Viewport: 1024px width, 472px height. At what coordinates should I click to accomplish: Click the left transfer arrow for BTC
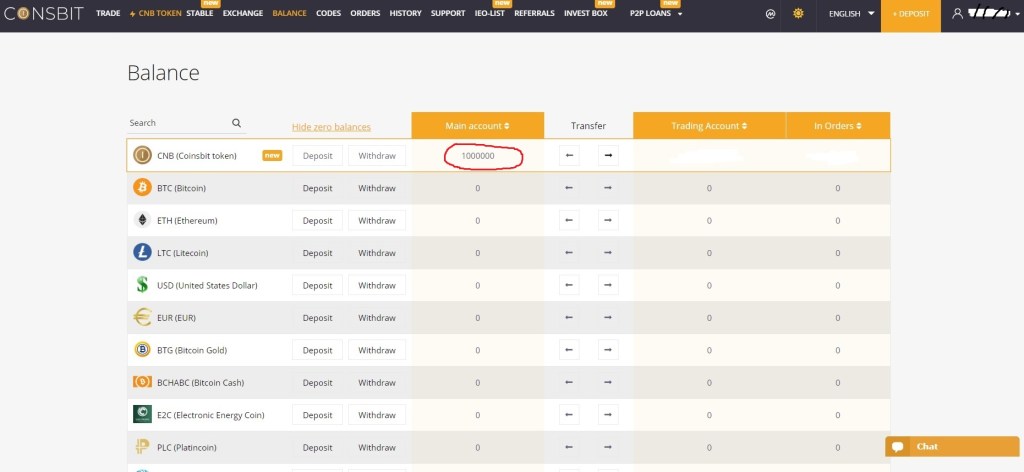(569, 188)
